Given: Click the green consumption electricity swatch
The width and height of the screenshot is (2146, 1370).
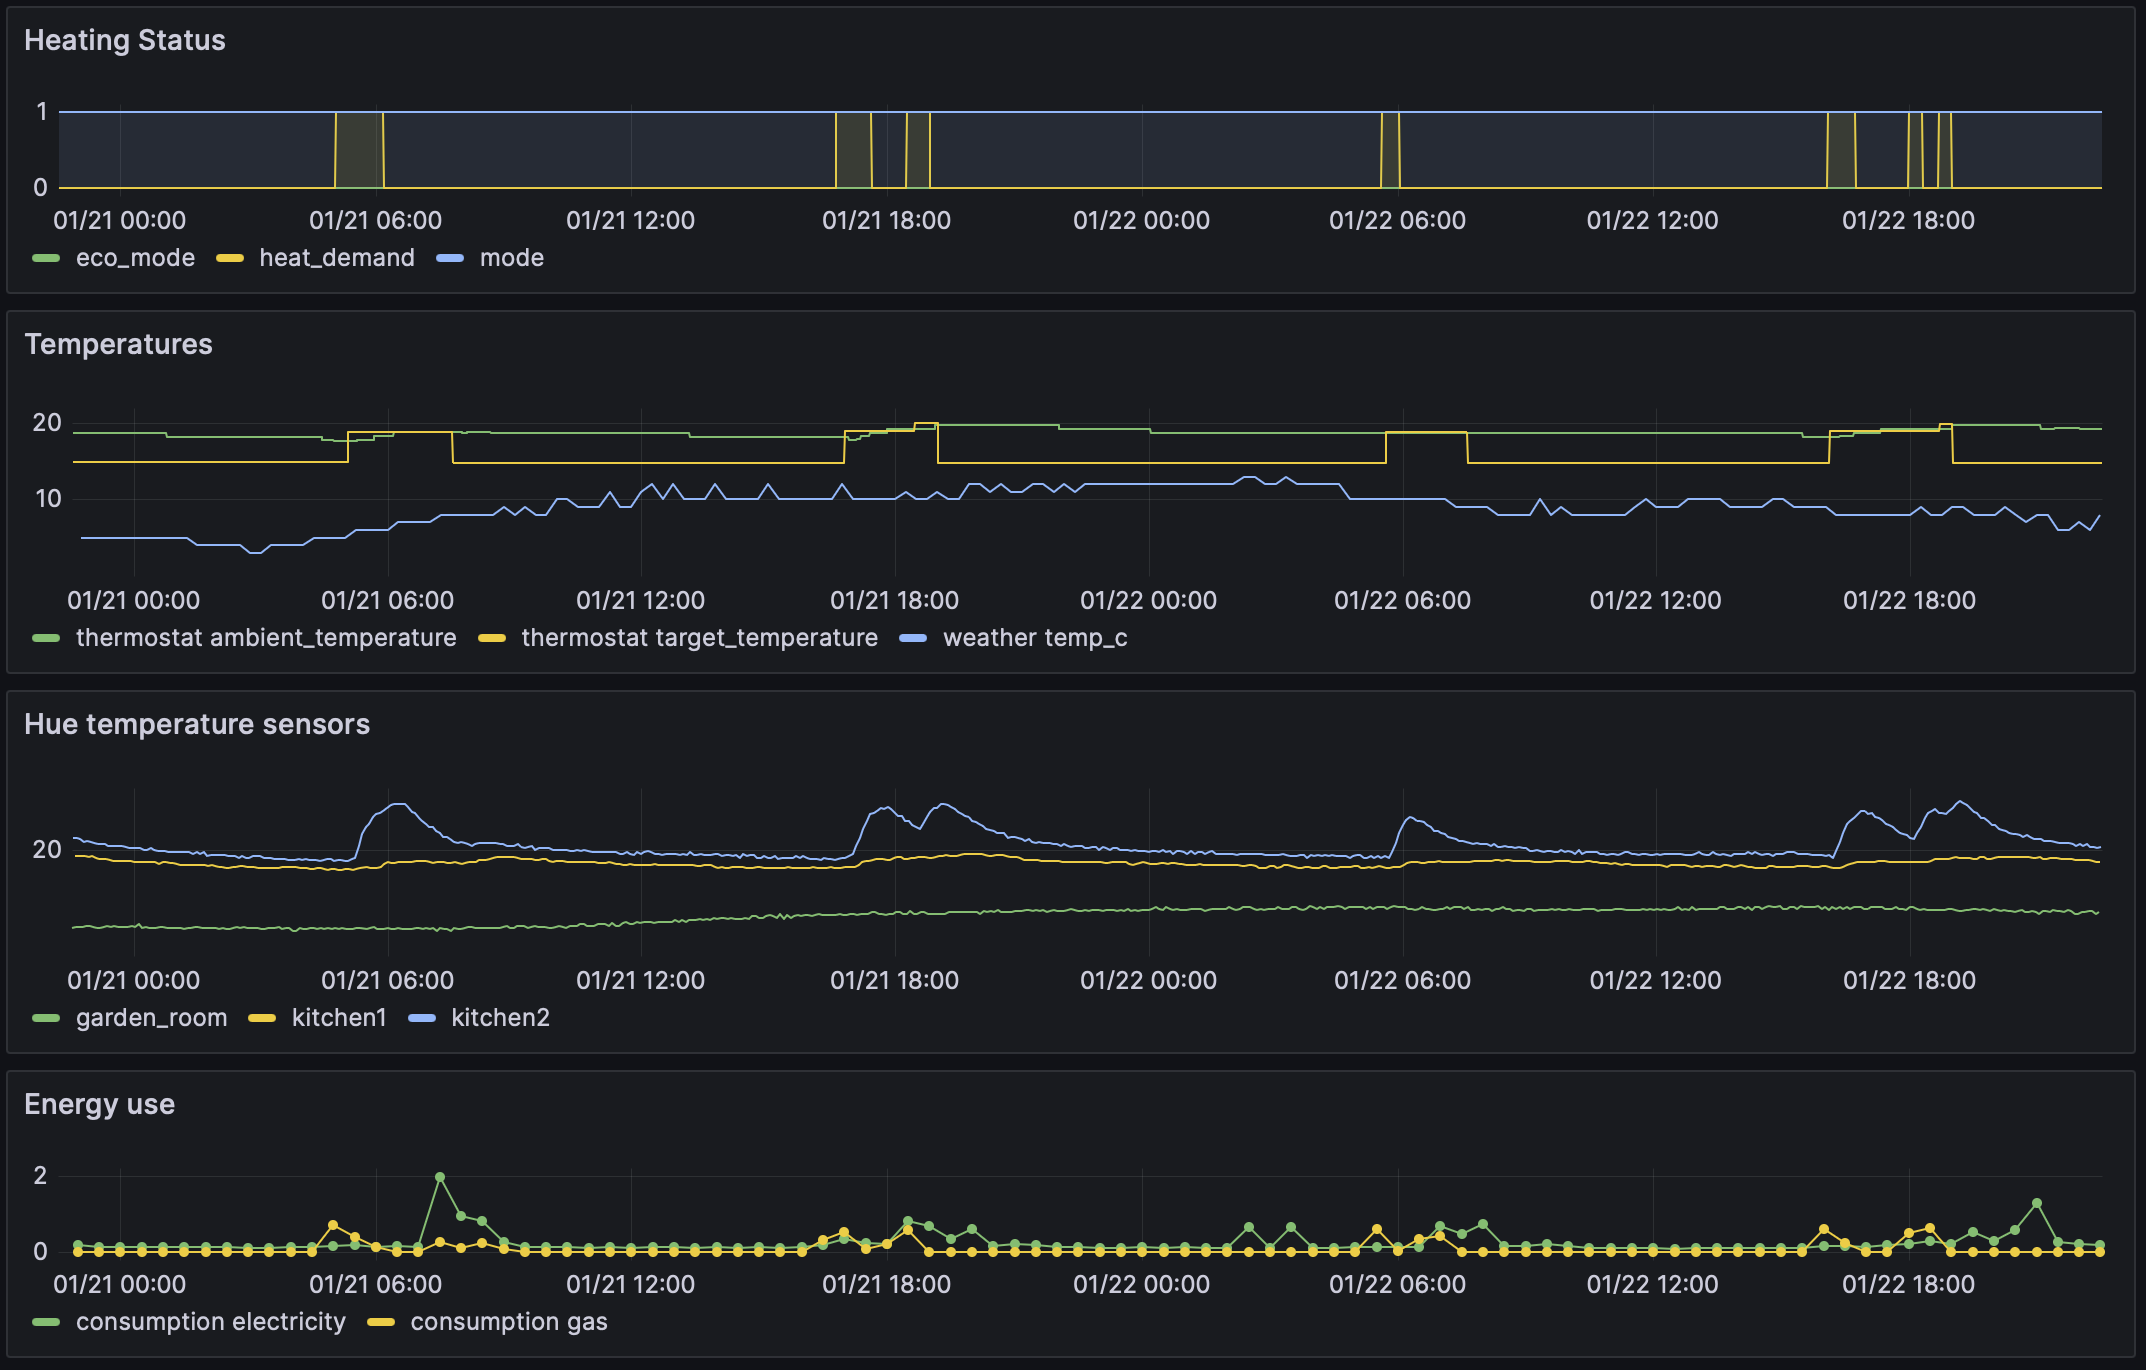Looking at the screenshot, I should click(46, 1322).
